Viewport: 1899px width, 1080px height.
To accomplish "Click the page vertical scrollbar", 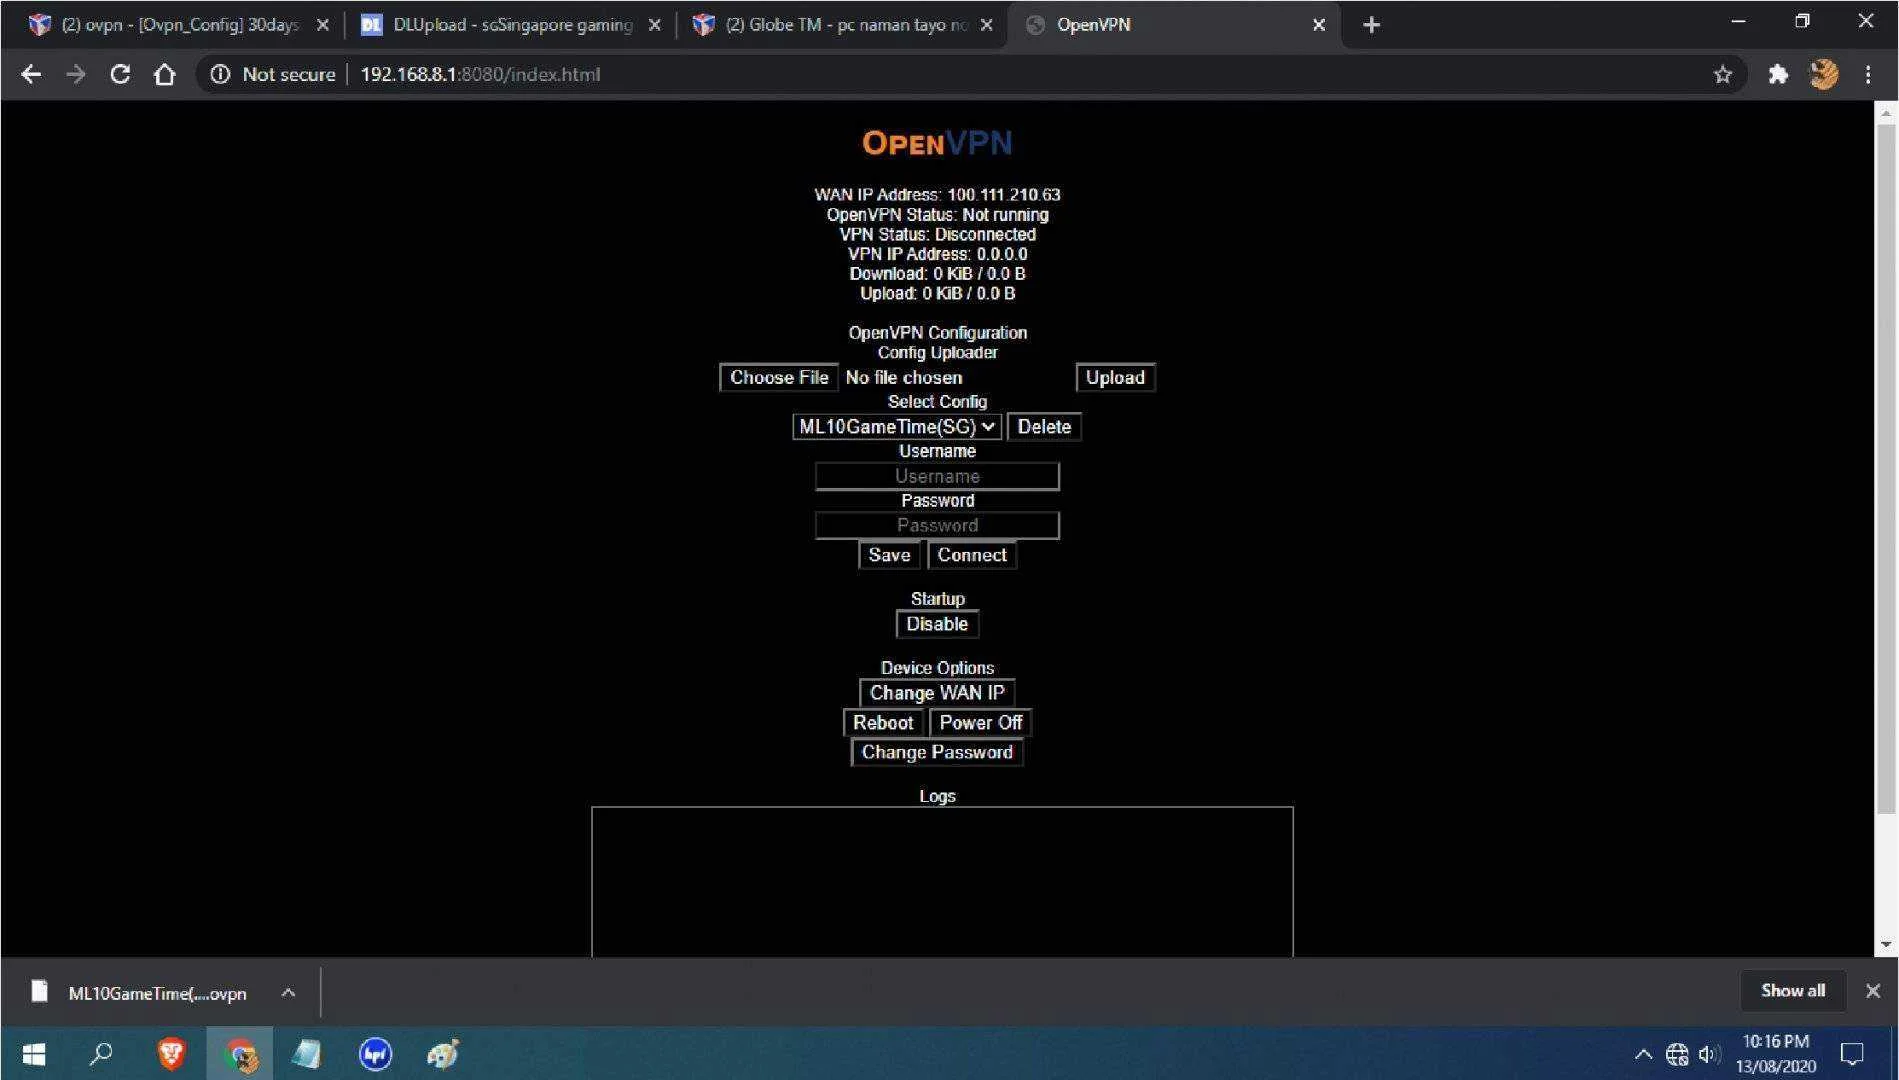I will click(1886, 470).
